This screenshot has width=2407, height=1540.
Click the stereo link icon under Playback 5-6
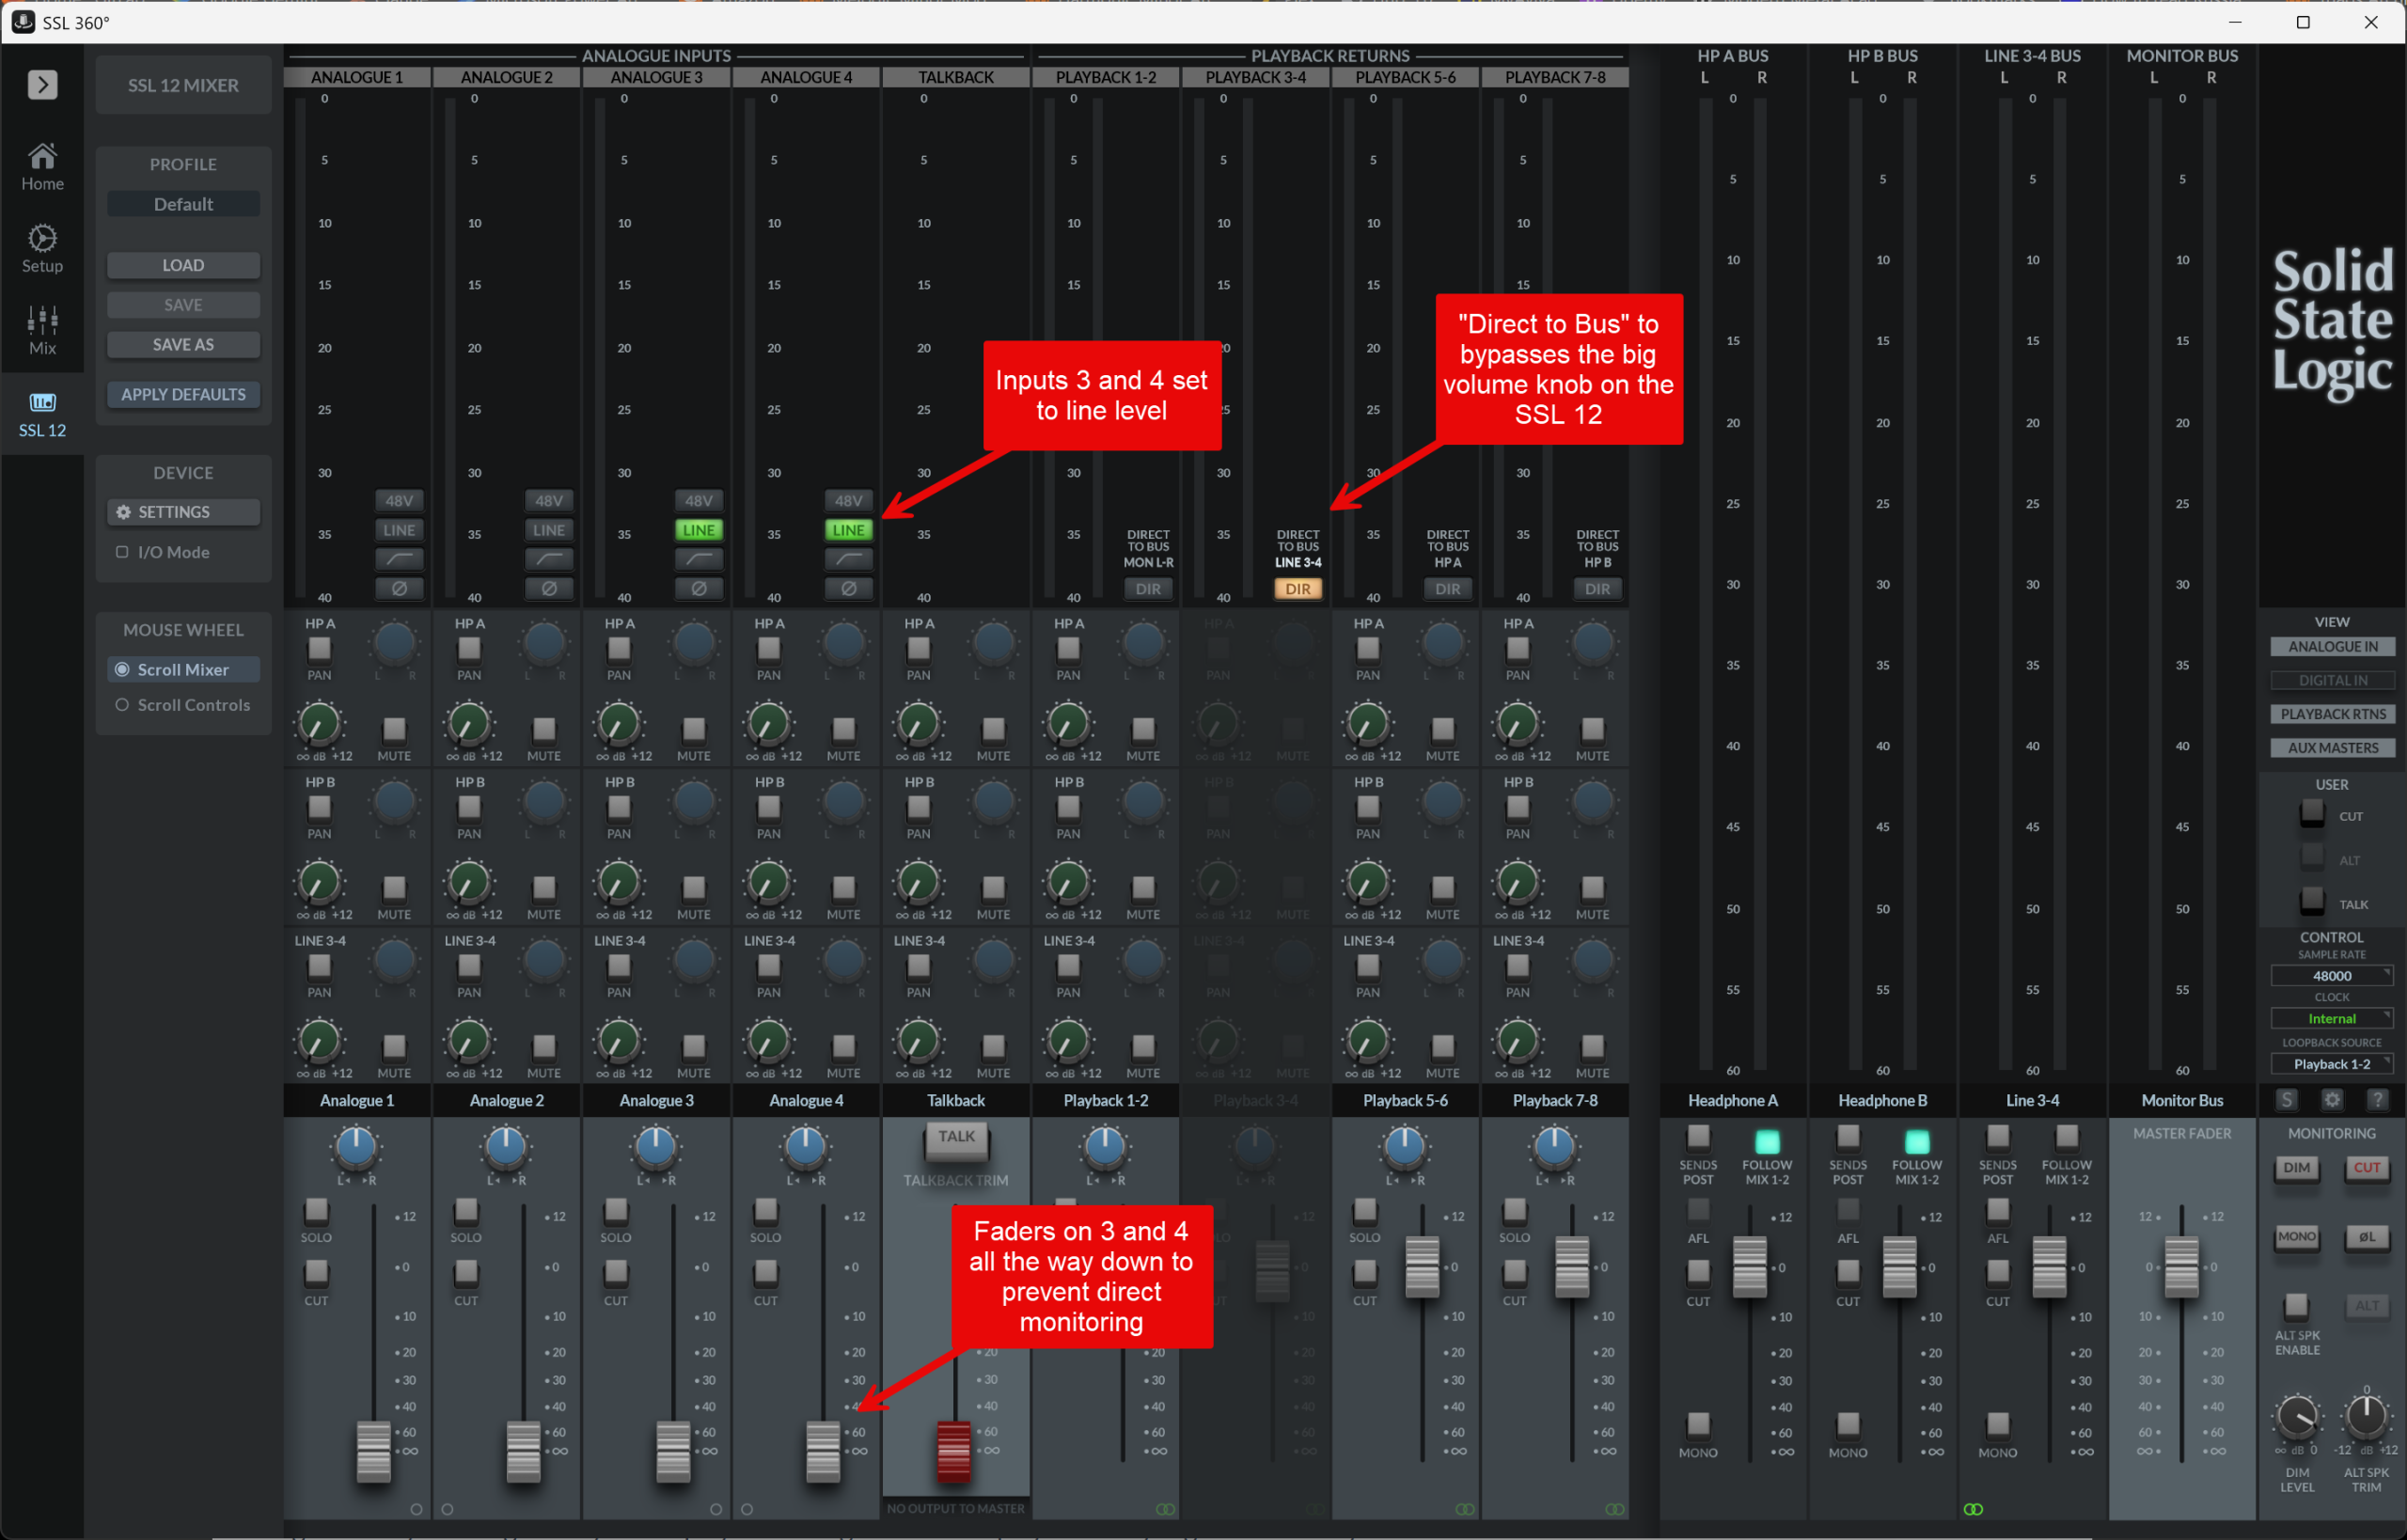[1465, 1509]
